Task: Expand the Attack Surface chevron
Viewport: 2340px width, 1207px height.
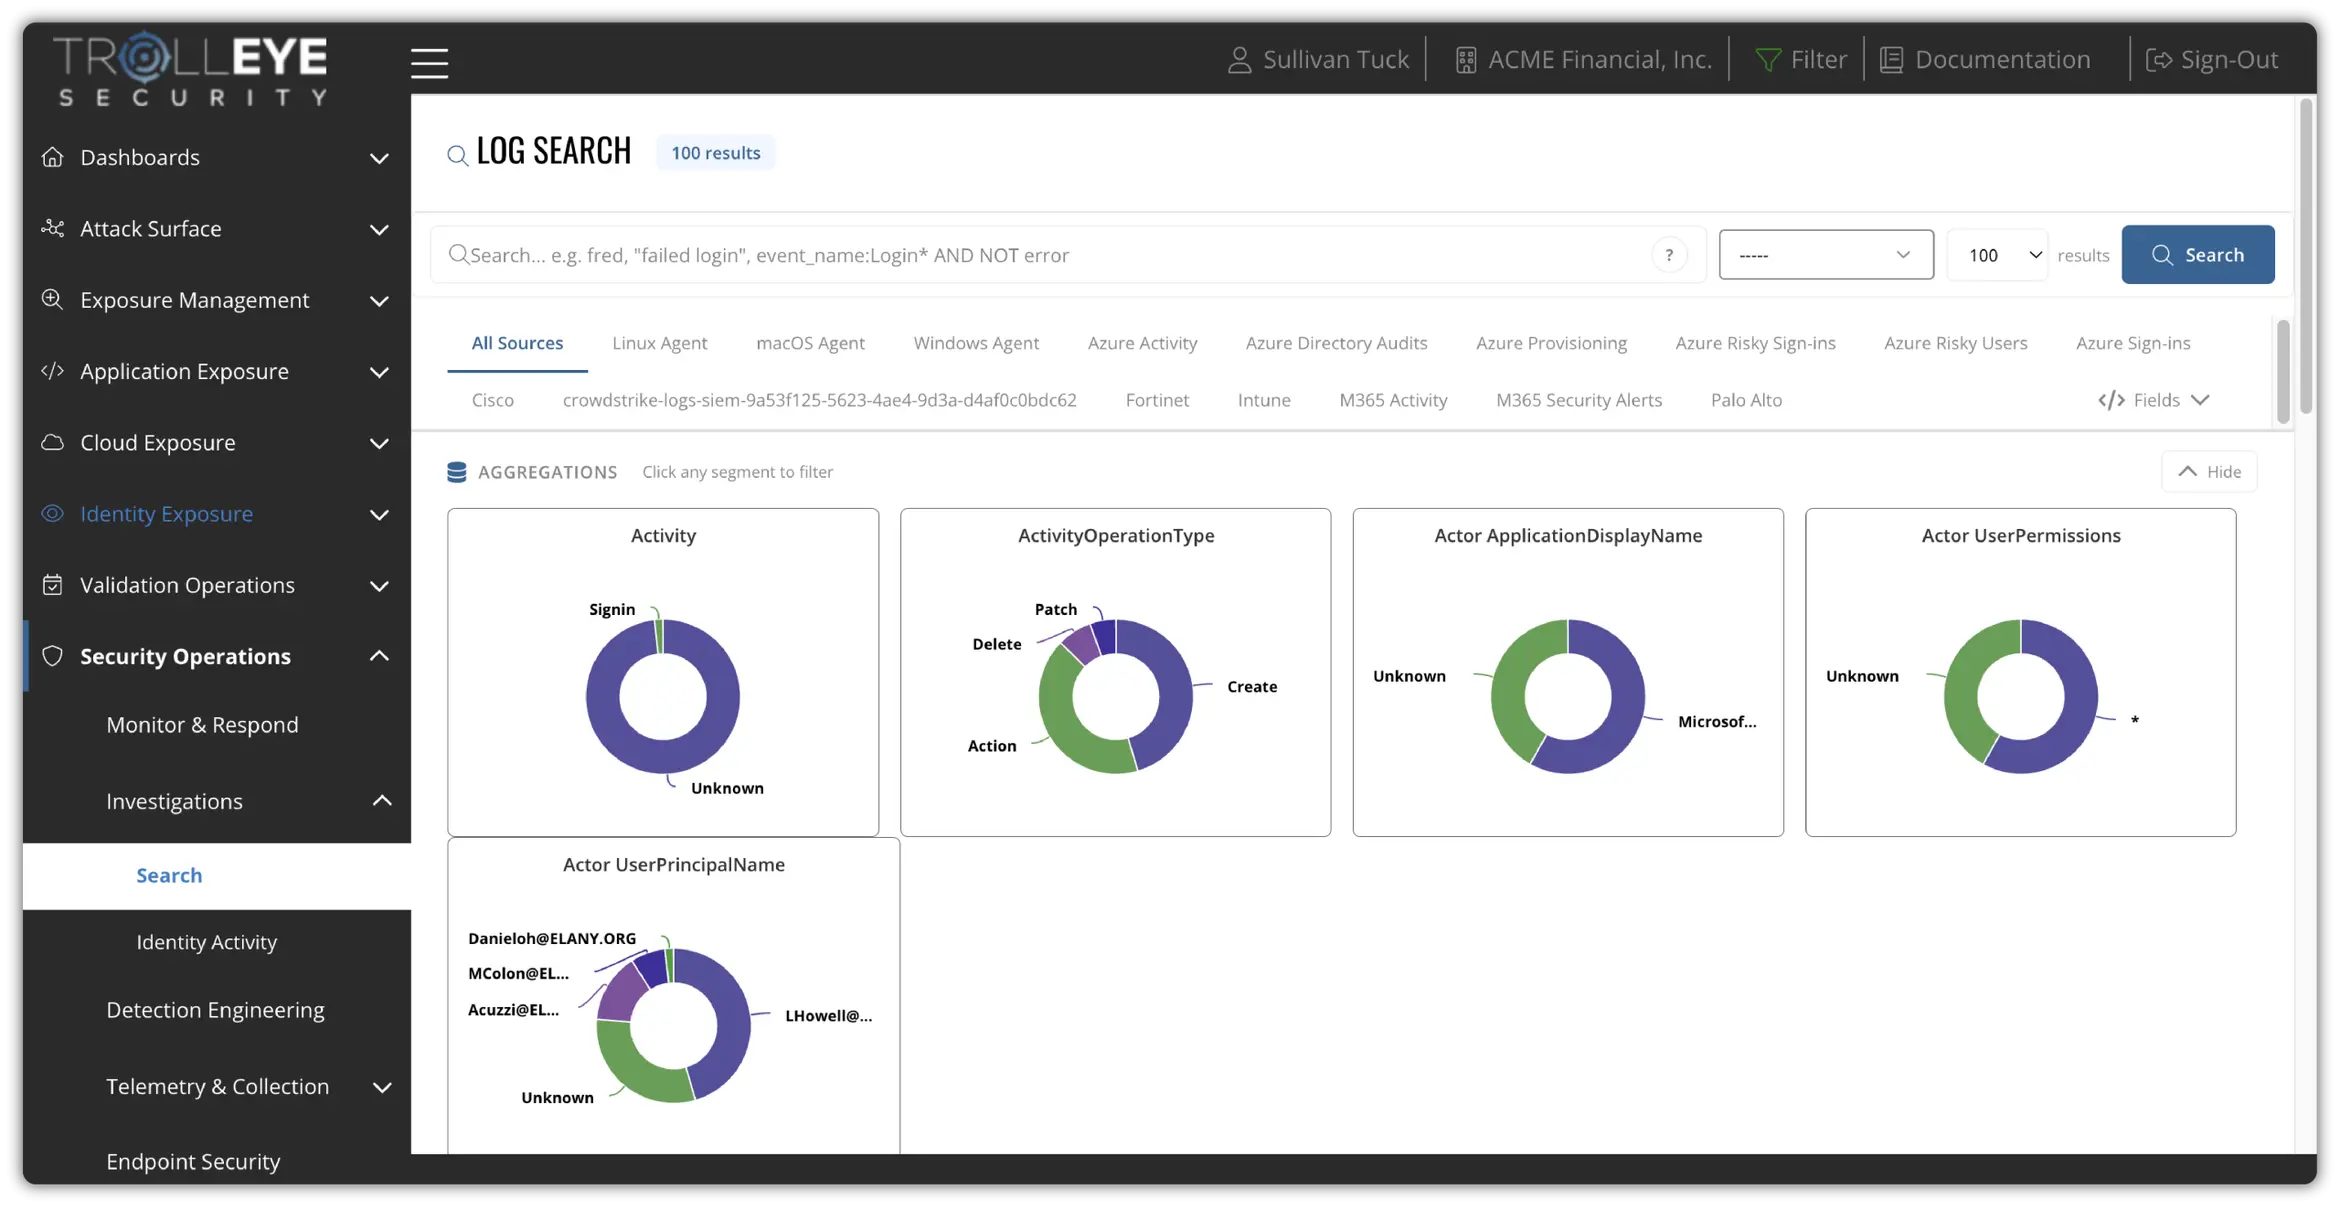Action: [x=379, y=229]
